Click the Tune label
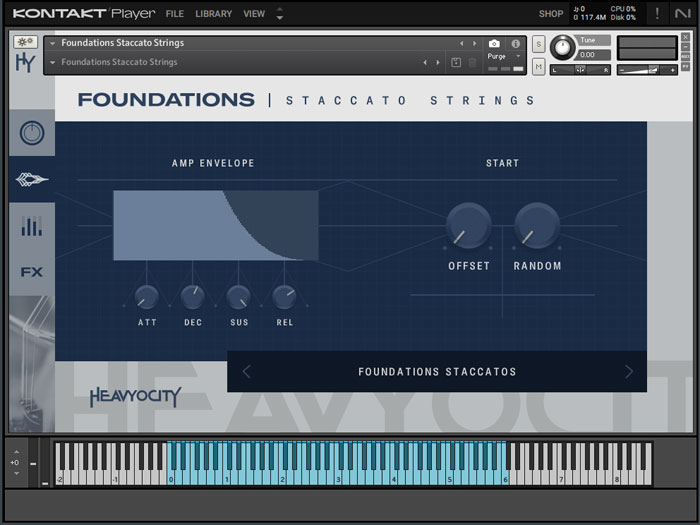 [x=588, y=40]
